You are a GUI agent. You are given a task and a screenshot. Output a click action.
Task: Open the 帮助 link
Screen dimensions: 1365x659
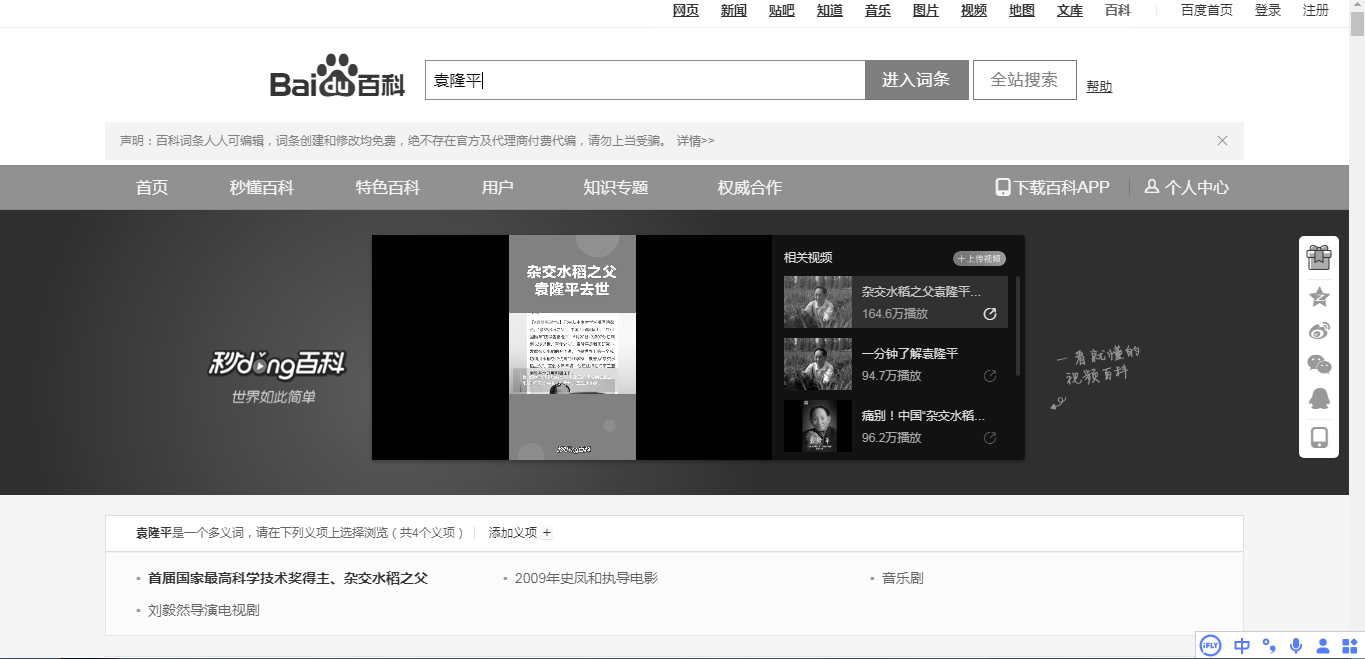[1099, 87]
